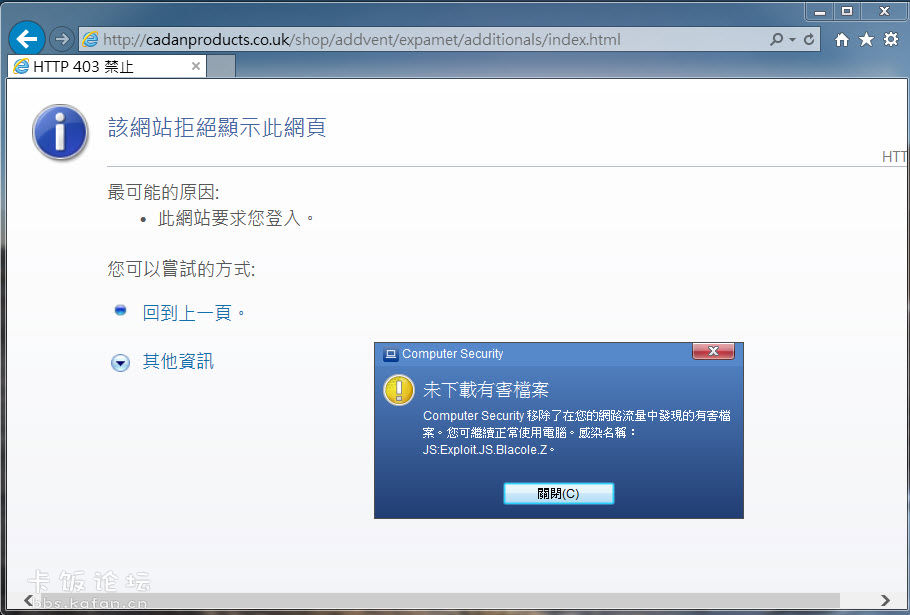910x615 pixels.
Task: Refresh the page with the reload icon
Action: tap(809, 39)
